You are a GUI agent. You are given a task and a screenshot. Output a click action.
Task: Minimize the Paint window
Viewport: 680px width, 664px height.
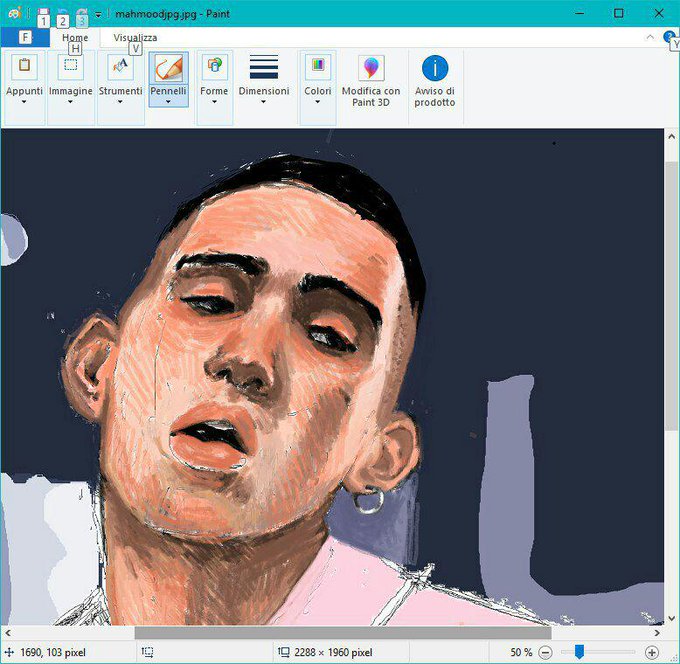tap(579, 13)
